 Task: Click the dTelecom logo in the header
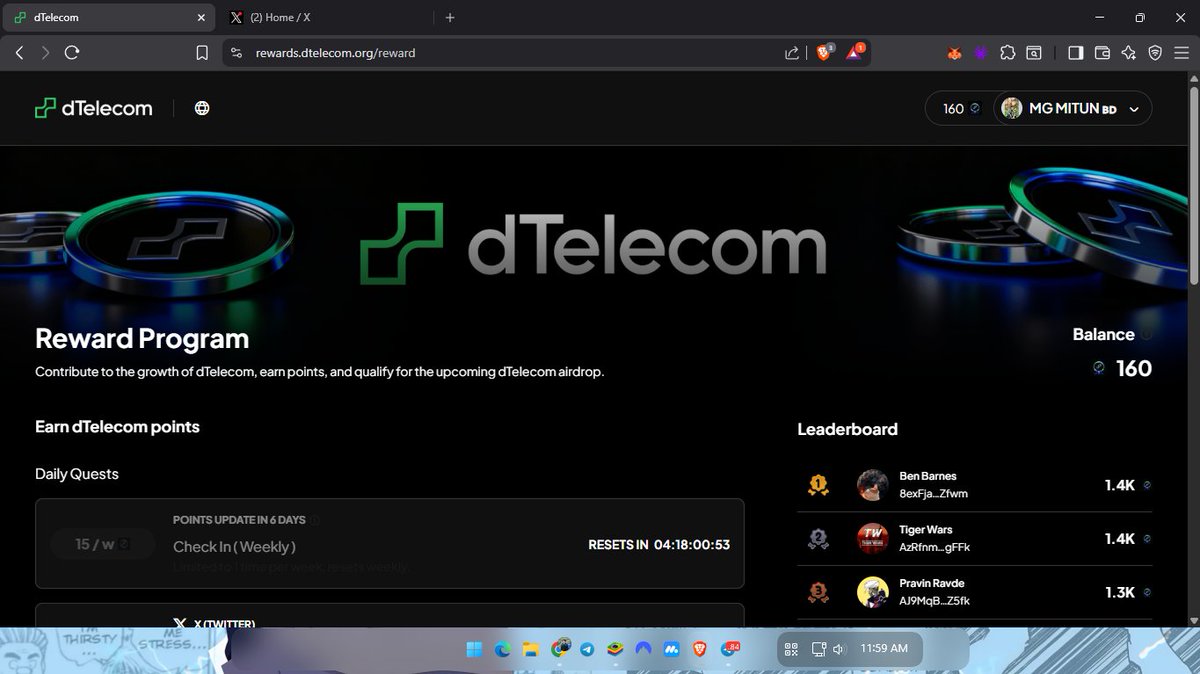pyautogui.click(x=93, y=108)
